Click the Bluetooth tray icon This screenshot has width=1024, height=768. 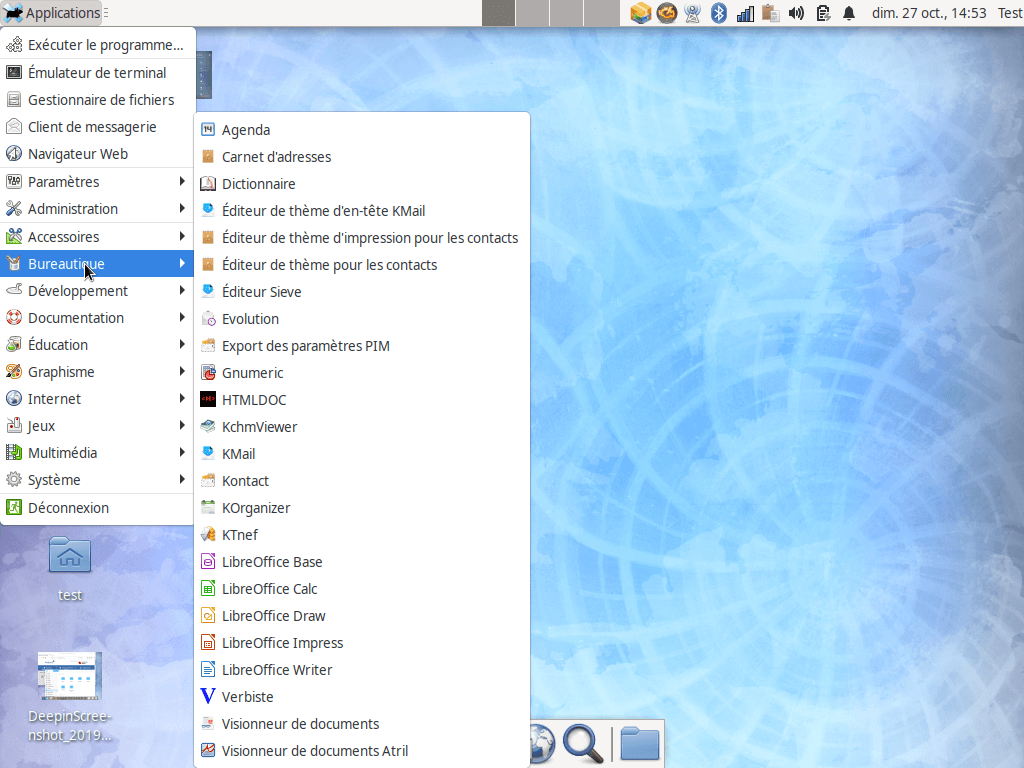point(719,13)
